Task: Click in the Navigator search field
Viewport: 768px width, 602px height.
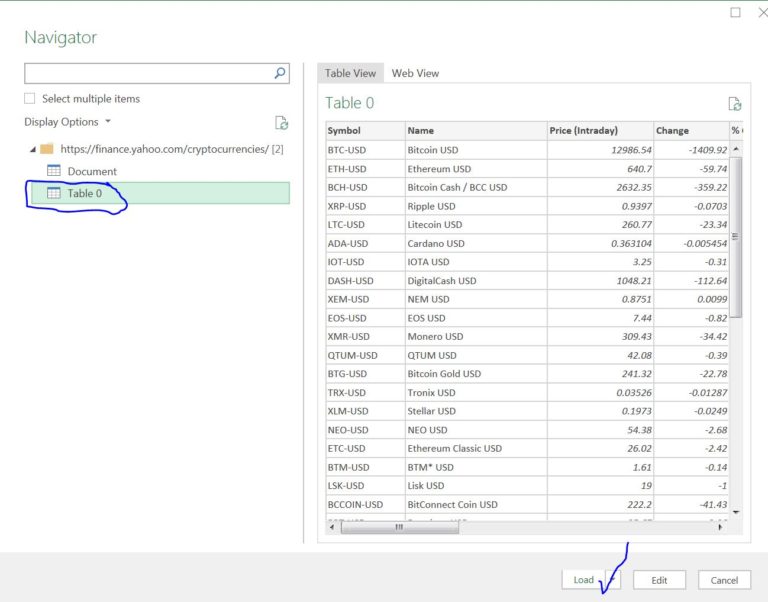Action: pyautogui.click(x=148, y=73)
